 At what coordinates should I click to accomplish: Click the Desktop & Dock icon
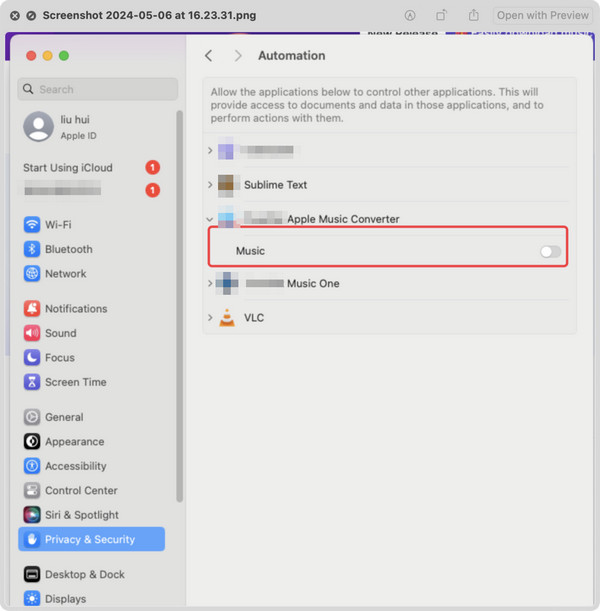point(32,574)
